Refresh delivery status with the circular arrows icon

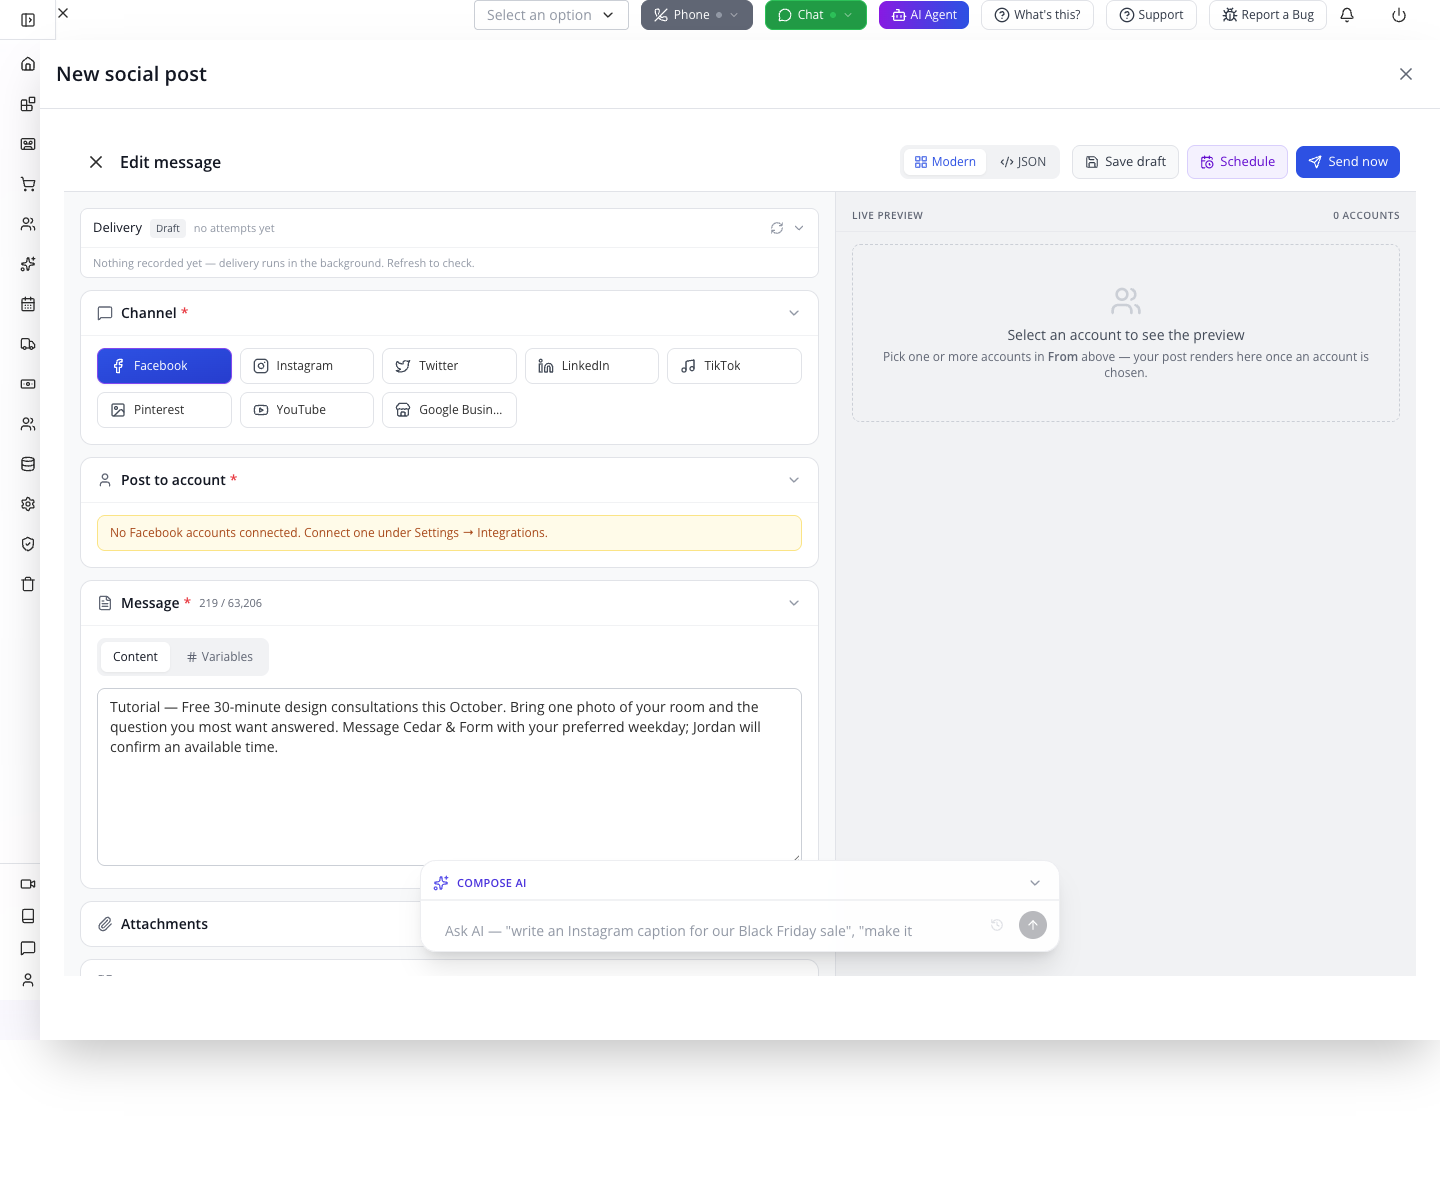tap(777, 228)
